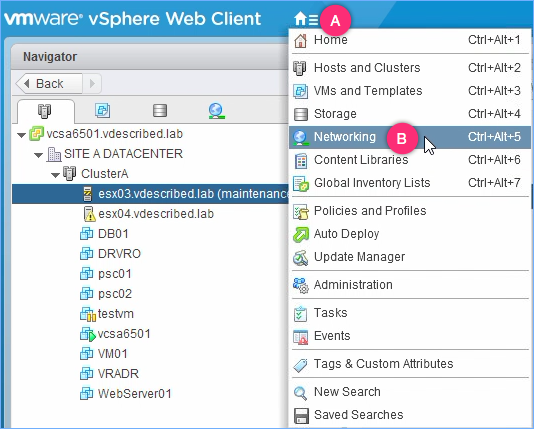Click the Content Libraries icon in menu
The image size is (534, 429).
301,160
